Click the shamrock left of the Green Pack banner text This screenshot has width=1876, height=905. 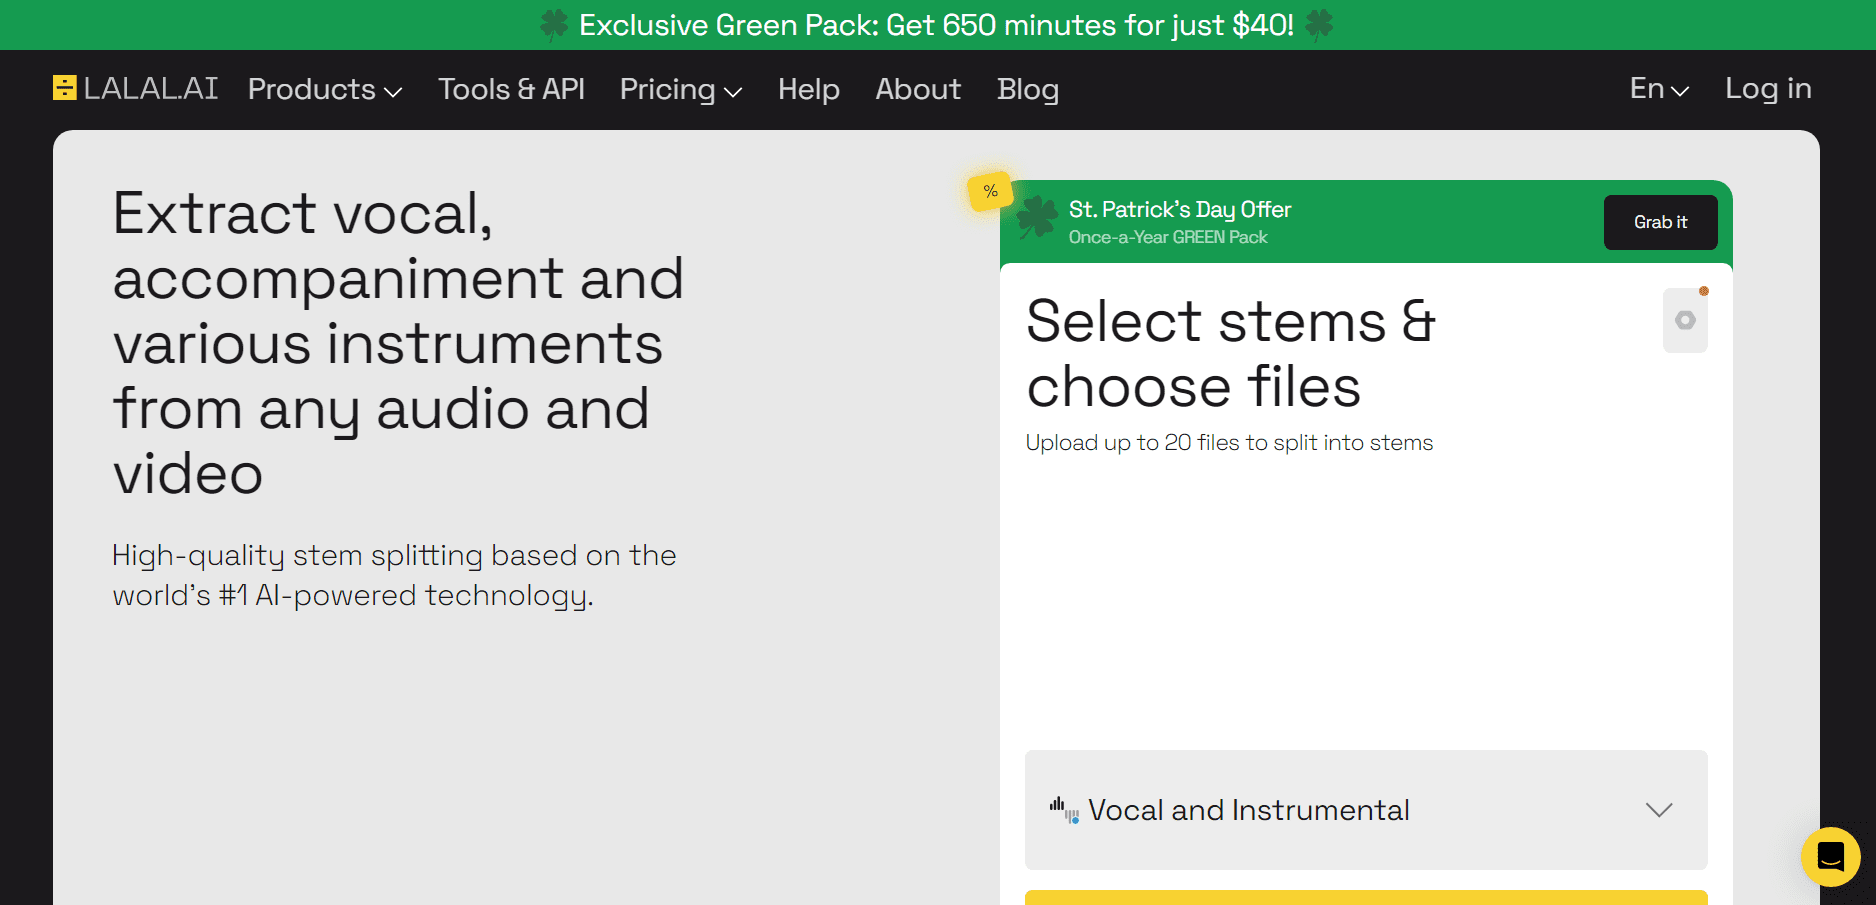tap(554, 25)
